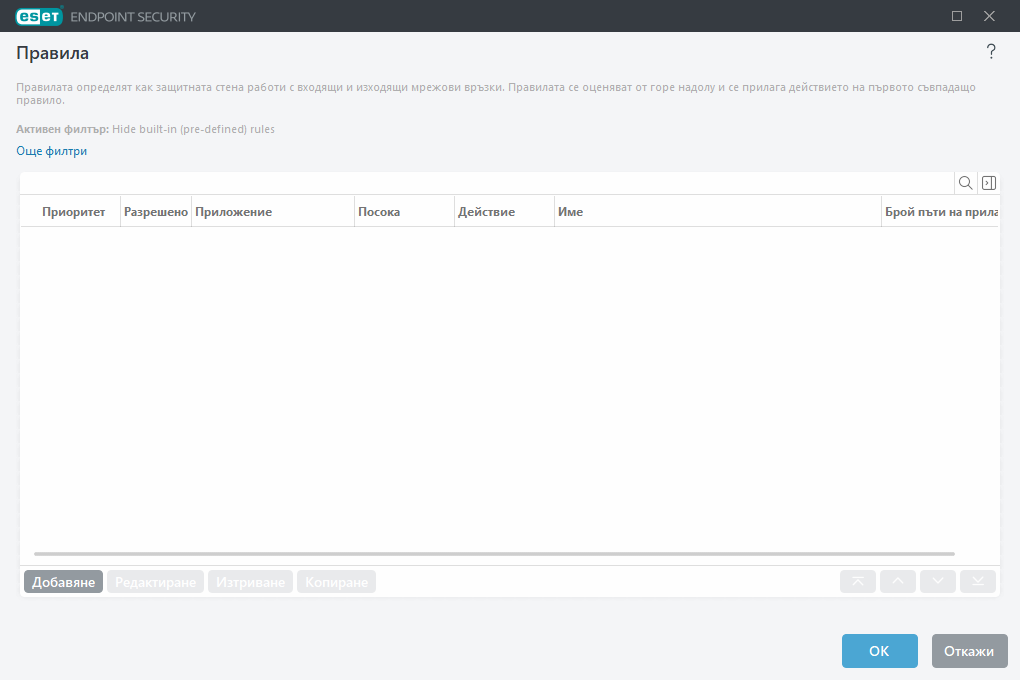Sort by the Разрешено column header
This screenshot has width=1020, height=680.
tap(155, 212)
